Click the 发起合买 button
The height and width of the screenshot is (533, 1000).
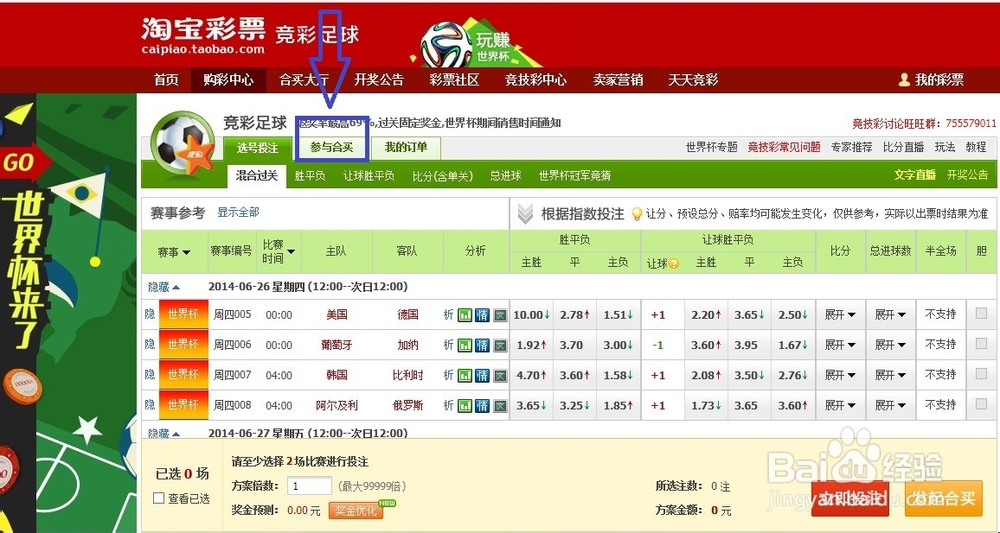point(943,498)
